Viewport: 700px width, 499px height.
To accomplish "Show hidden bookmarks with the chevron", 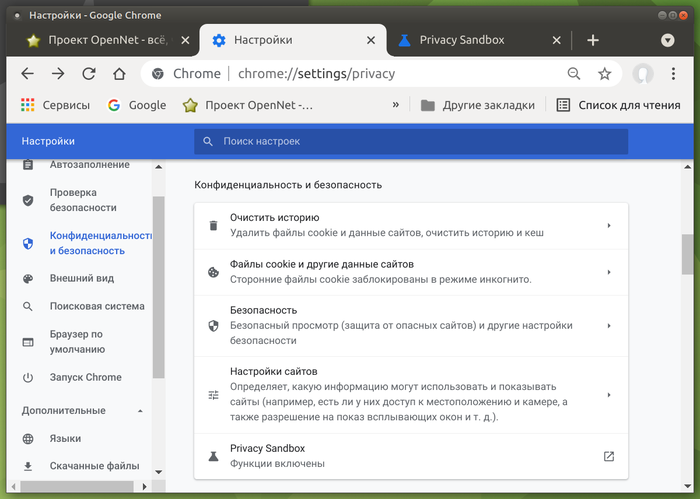I will 396,105.
